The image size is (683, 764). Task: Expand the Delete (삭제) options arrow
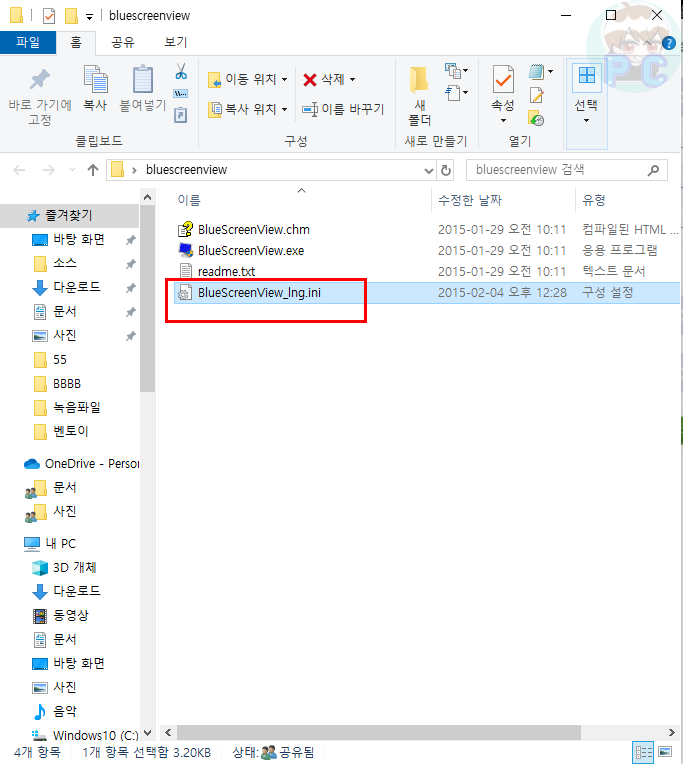pyautogui.click(x=353, y=79)
